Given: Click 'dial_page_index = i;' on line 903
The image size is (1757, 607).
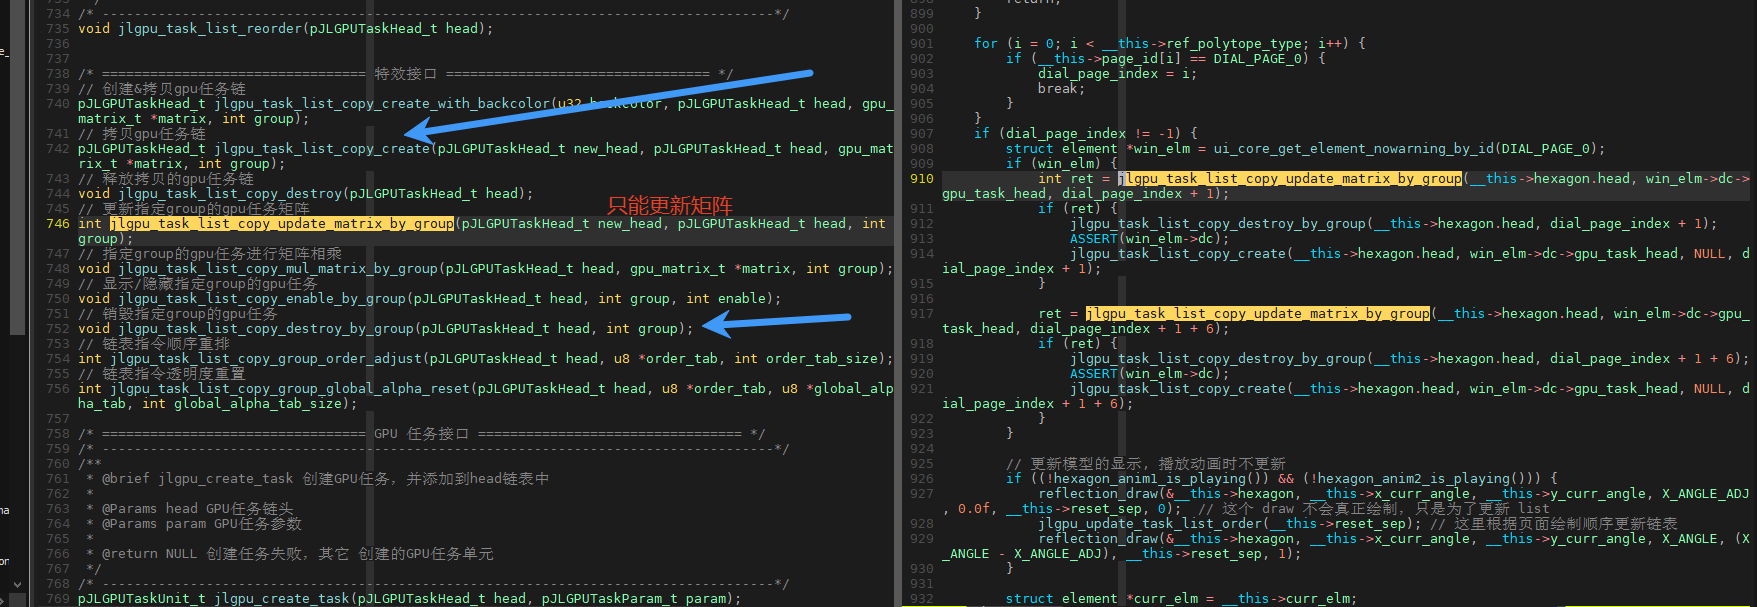Looking at the screenshot, I should tap(1117, 74).
